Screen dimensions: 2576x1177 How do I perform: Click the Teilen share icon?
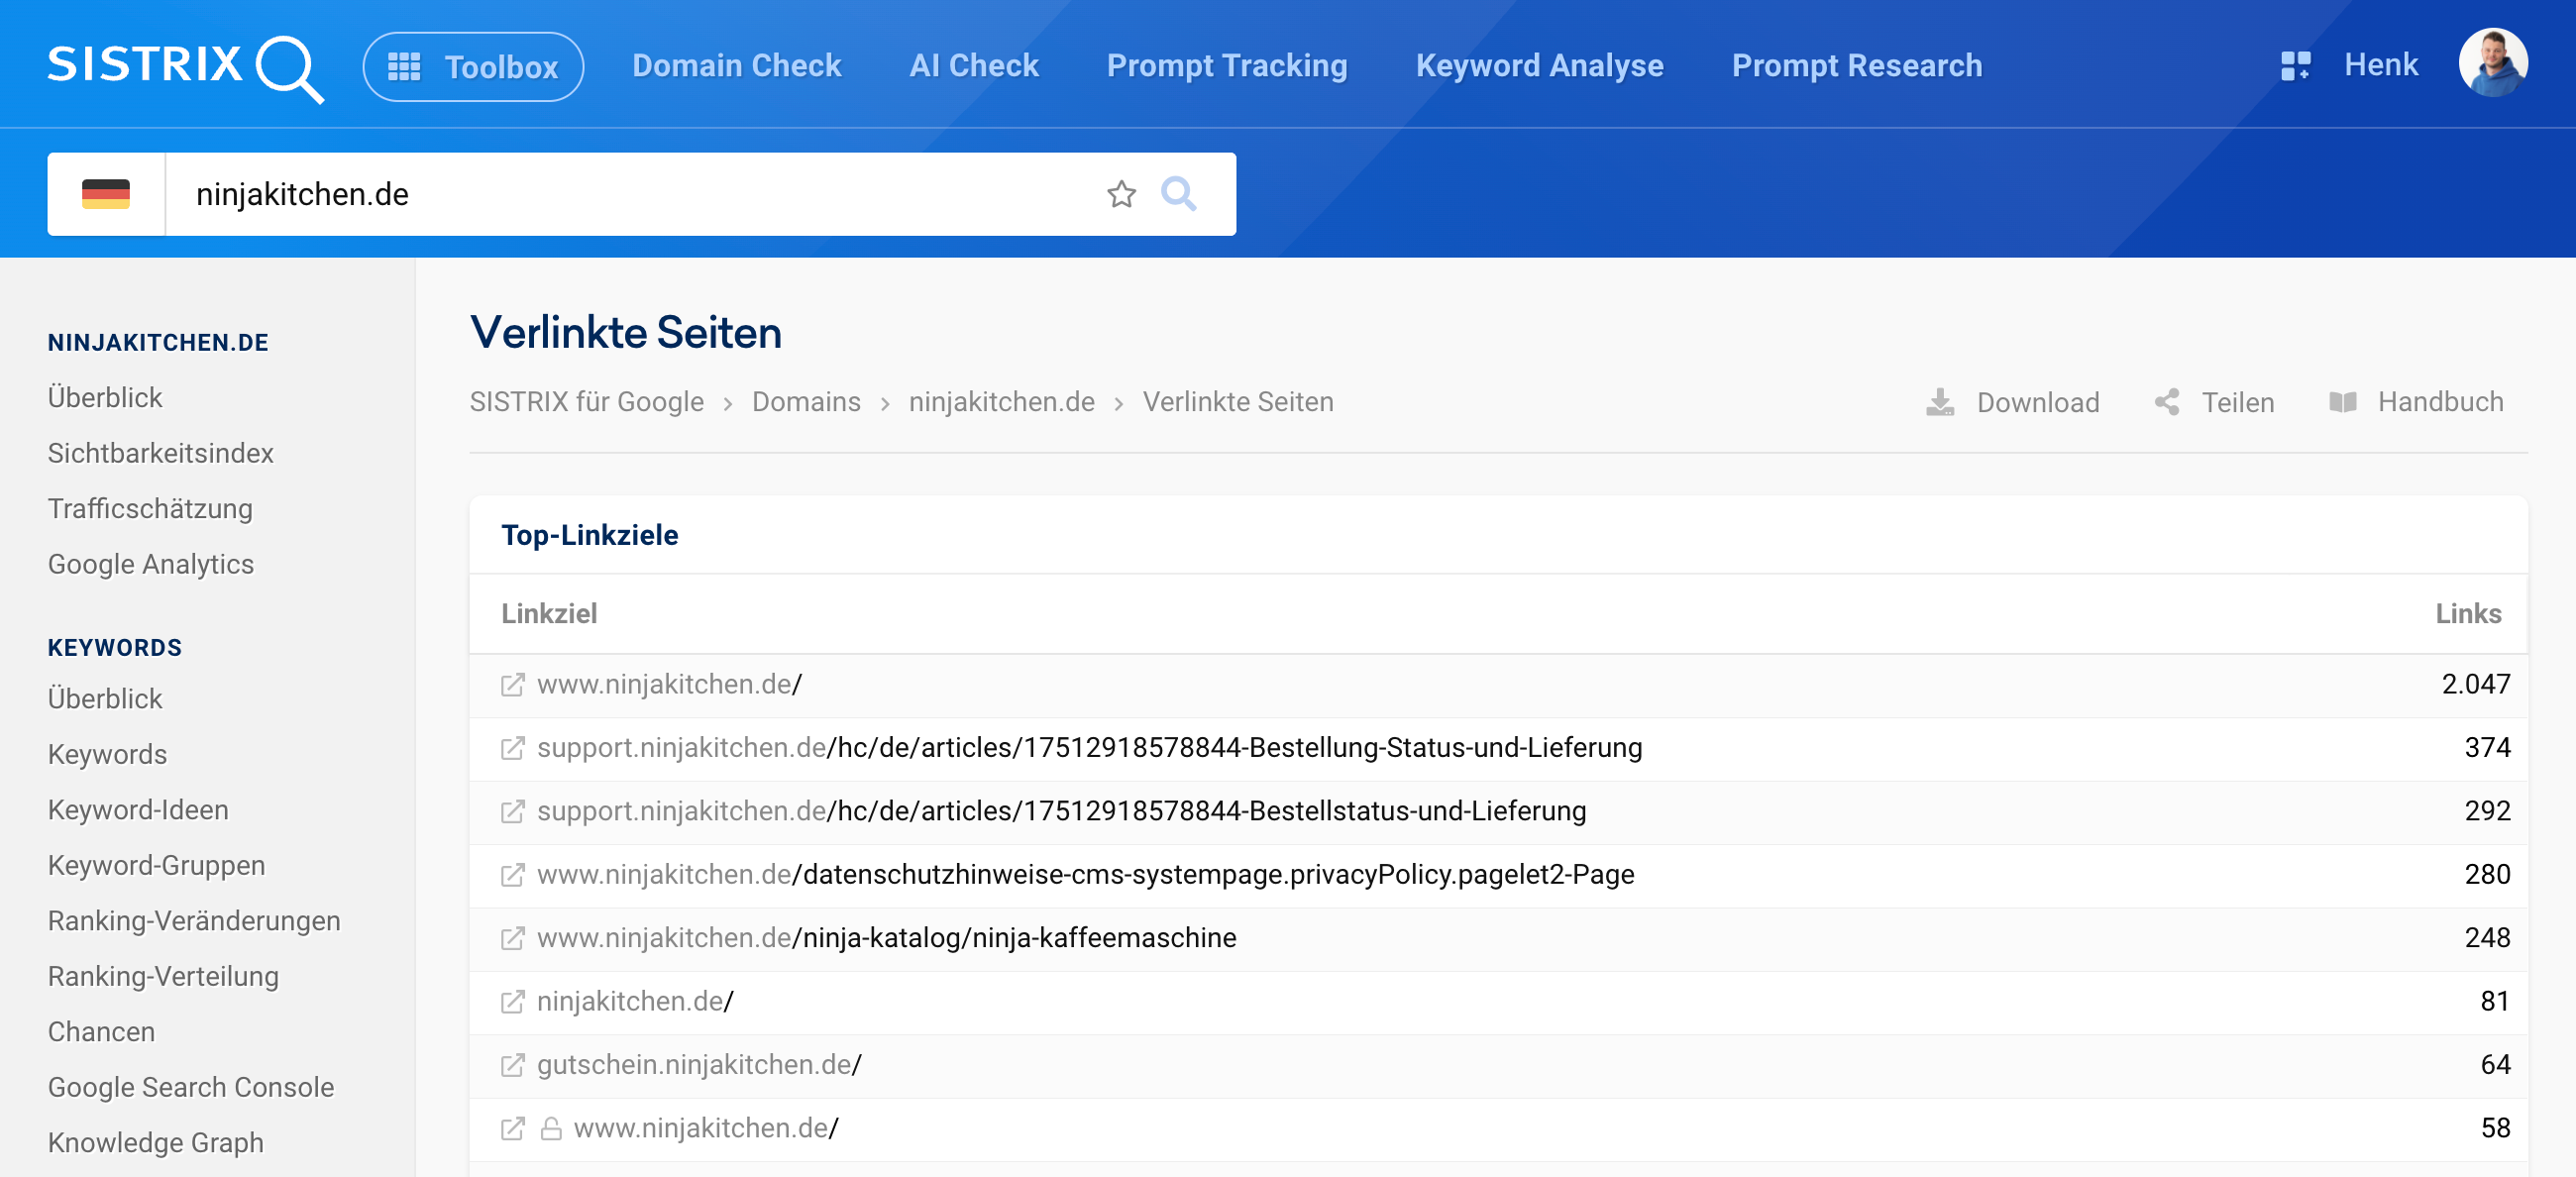click(2166, 402)
